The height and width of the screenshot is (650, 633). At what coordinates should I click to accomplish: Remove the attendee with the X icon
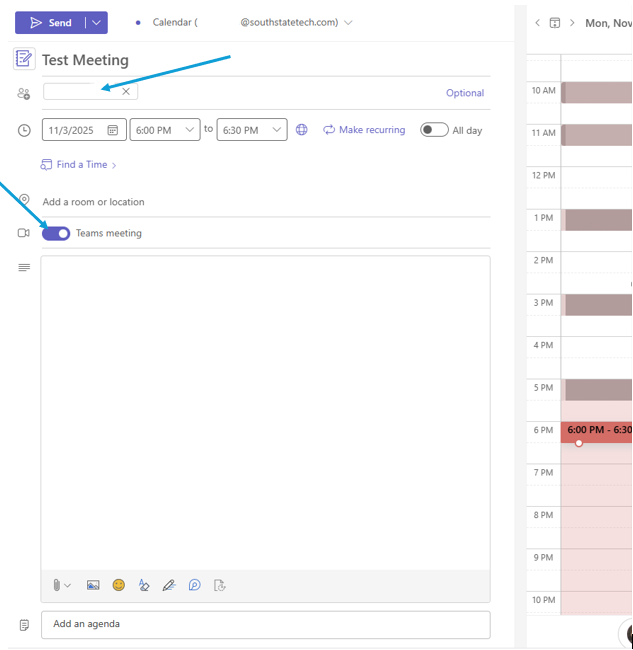pyautogui.click(x=126, y=92)
